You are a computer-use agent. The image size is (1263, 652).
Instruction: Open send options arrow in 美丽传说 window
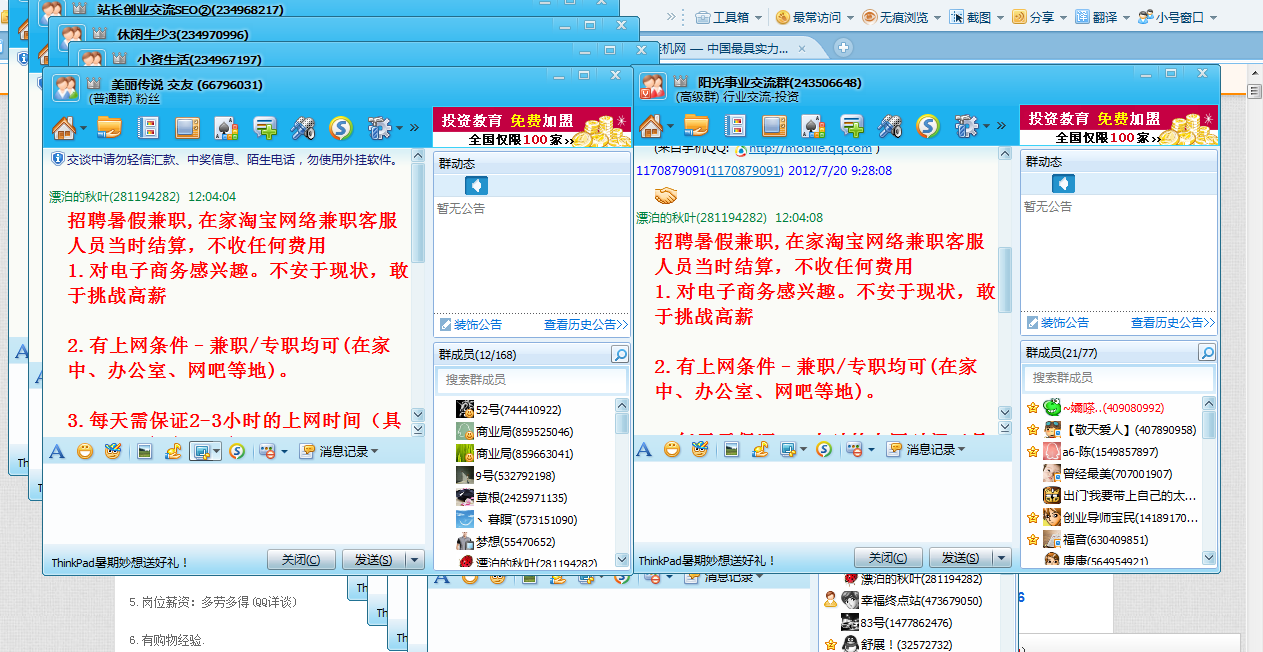(x=415, y=559)
